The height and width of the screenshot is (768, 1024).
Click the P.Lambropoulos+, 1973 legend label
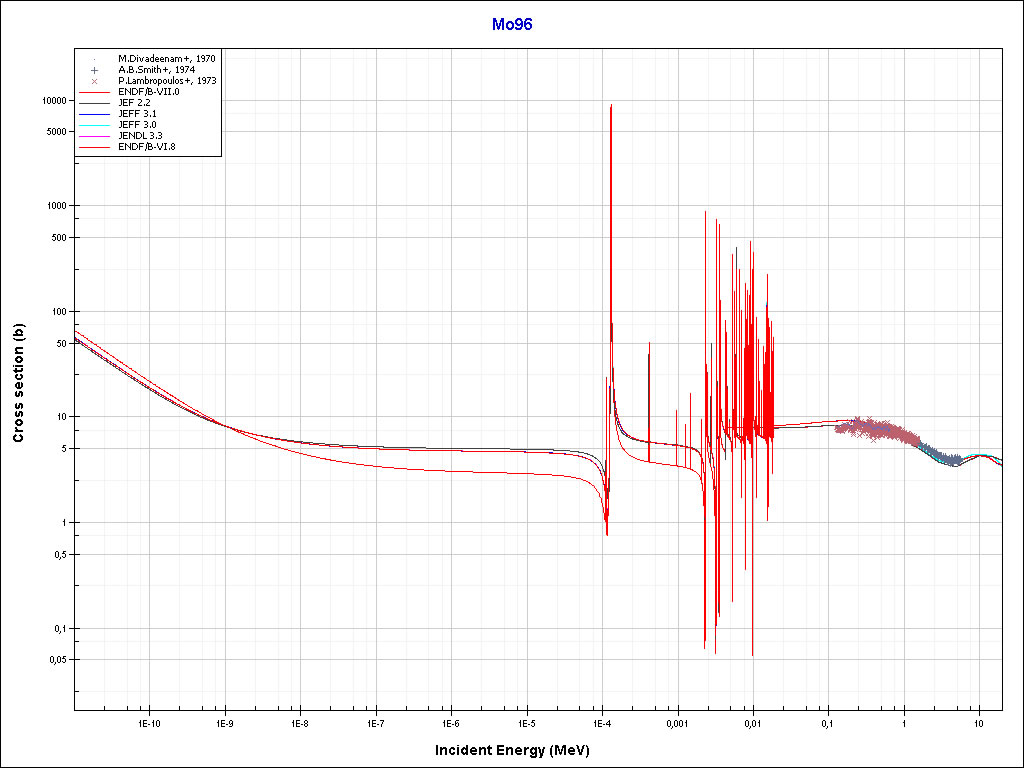click(x=167, y=81)
